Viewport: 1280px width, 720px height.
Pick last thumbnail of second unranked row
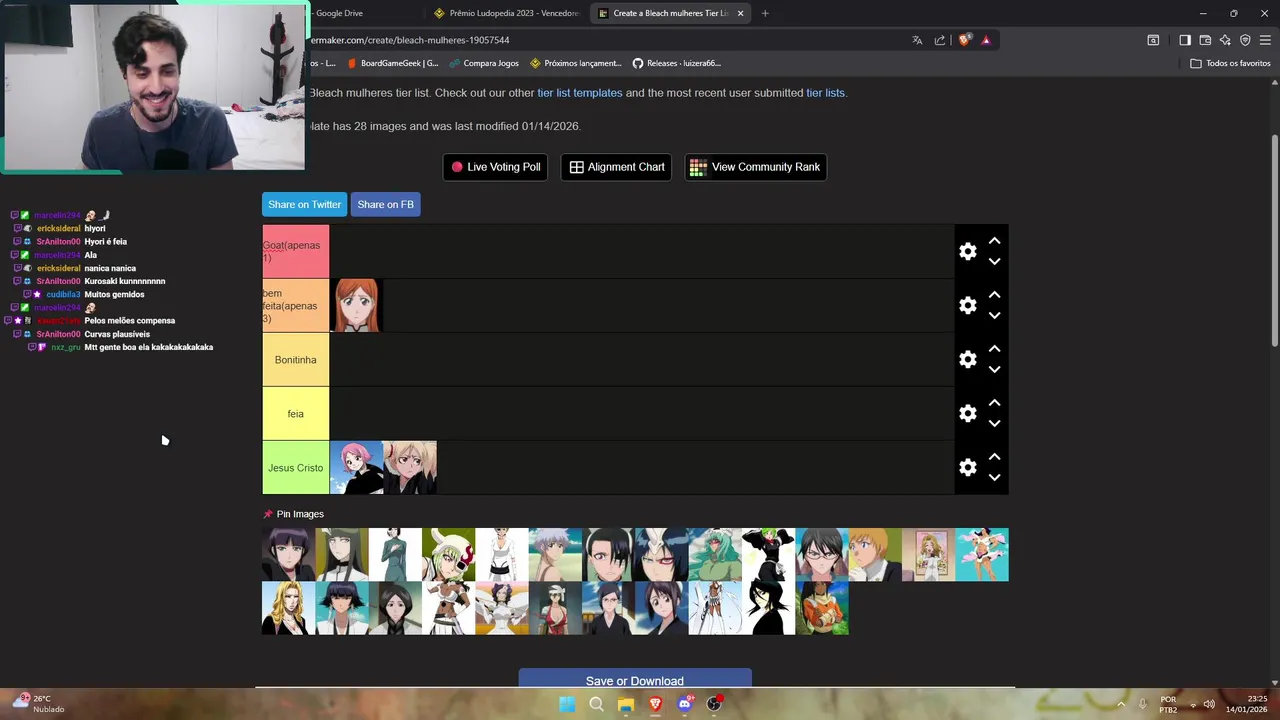pos(822,608)
